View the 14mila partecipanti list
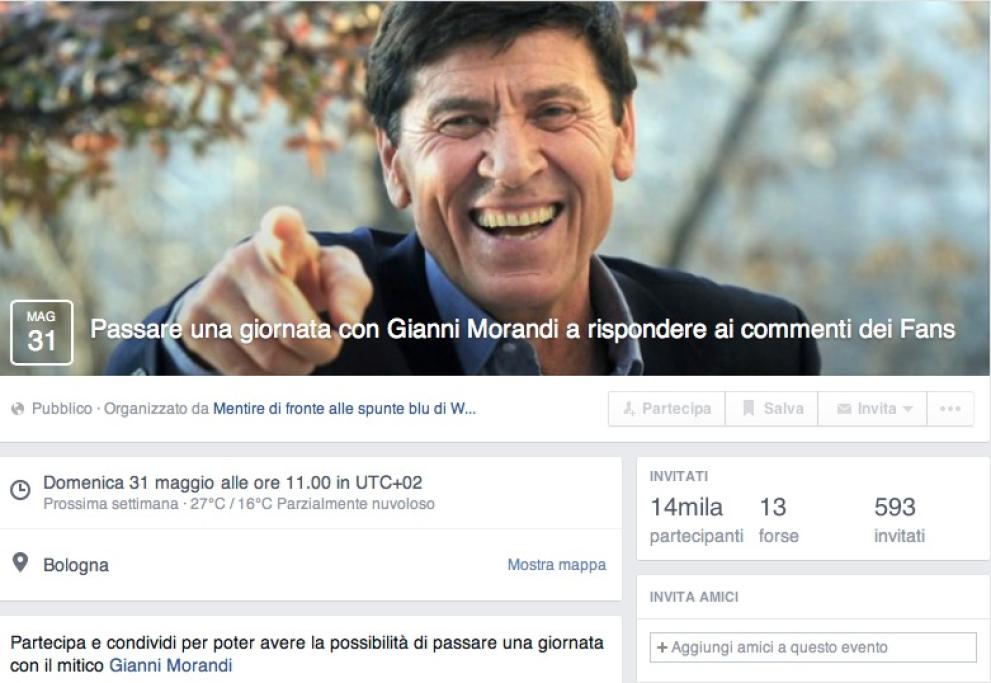991x683 pixels. [696, 520]
